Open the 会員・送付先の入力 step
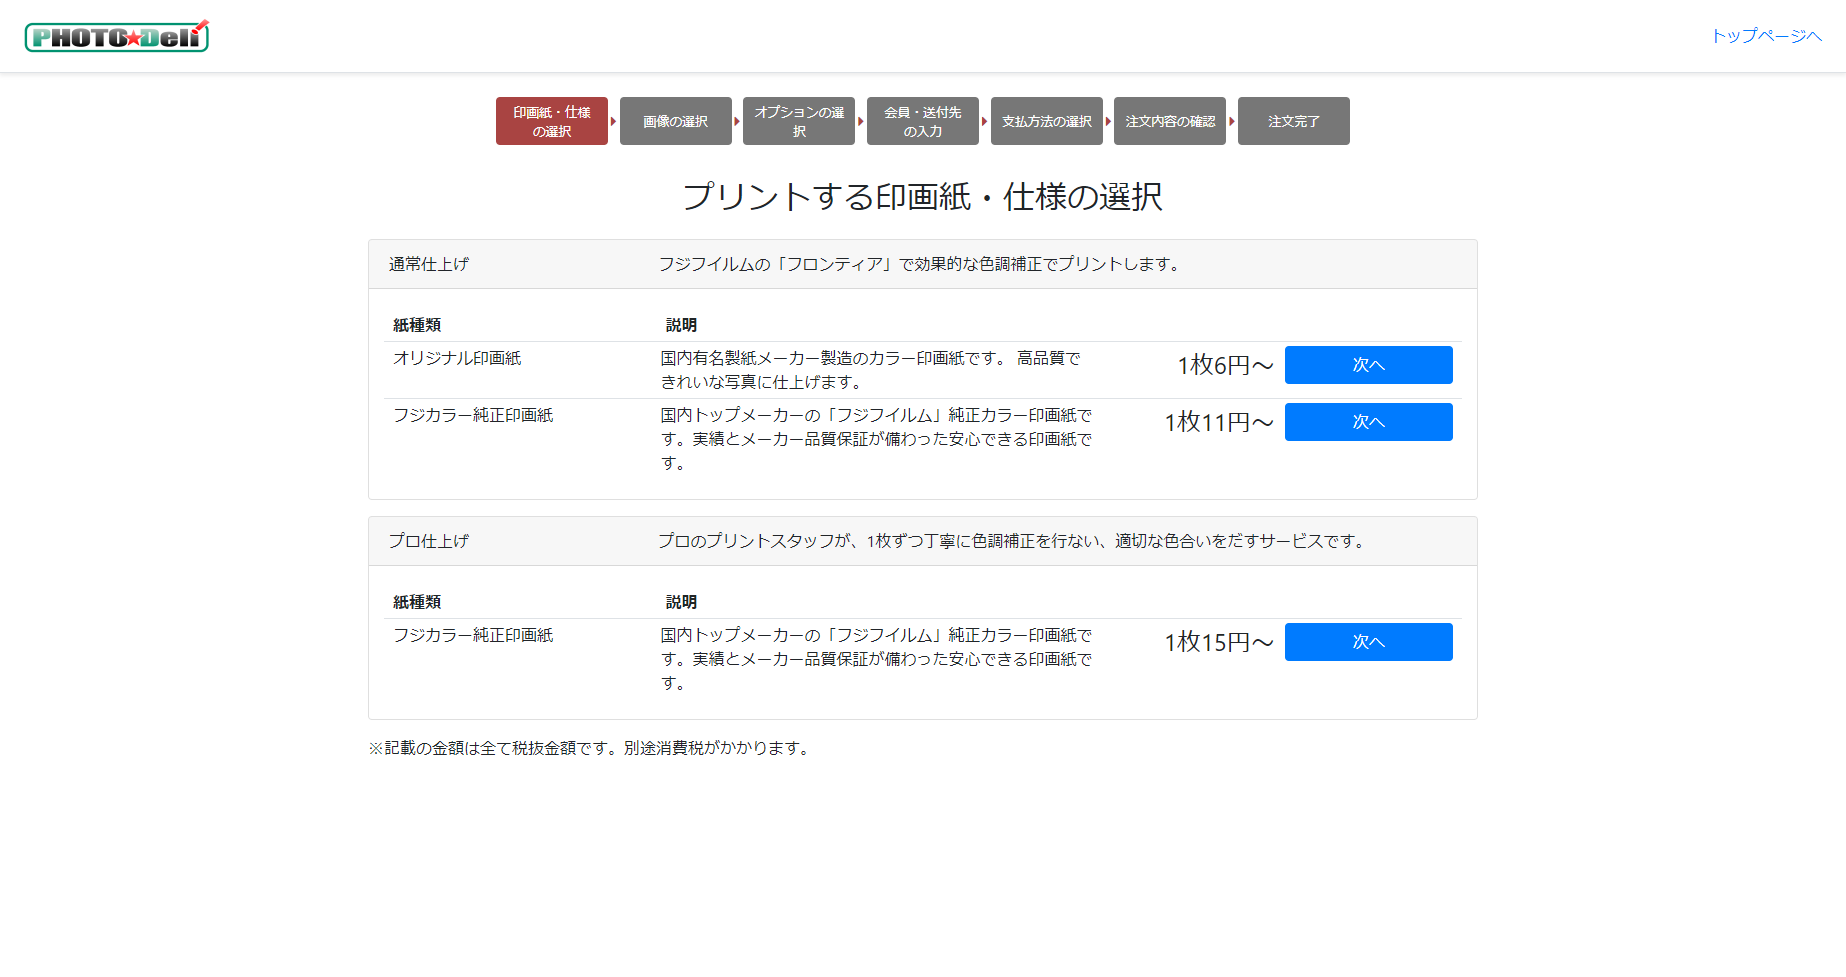This screenshot has width=1846, height=977. (922, 121)
